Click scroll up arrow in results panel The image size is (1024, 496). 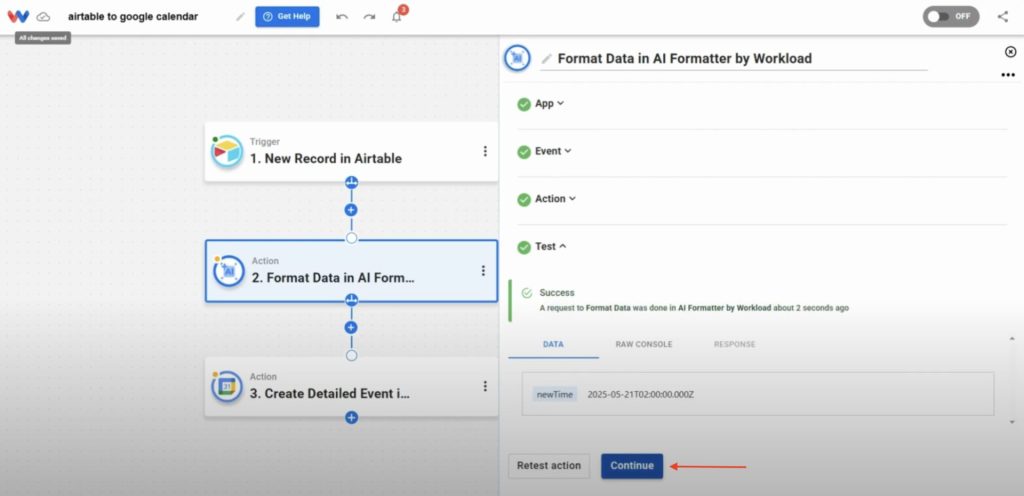[1012, 339]
